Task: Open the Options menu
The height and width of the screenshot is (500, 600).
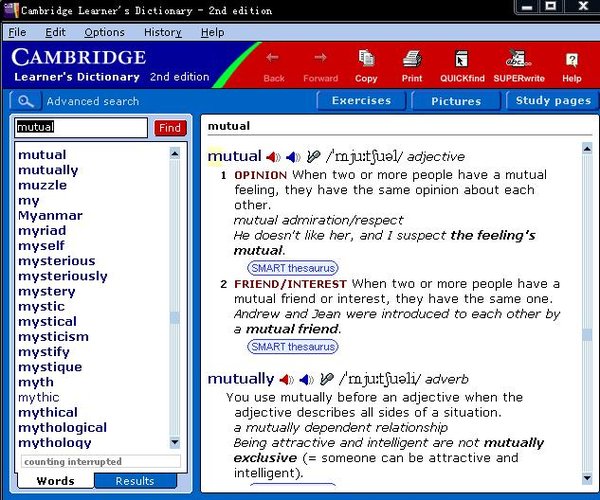Action: pyautogui.click(x=104, y=33)
